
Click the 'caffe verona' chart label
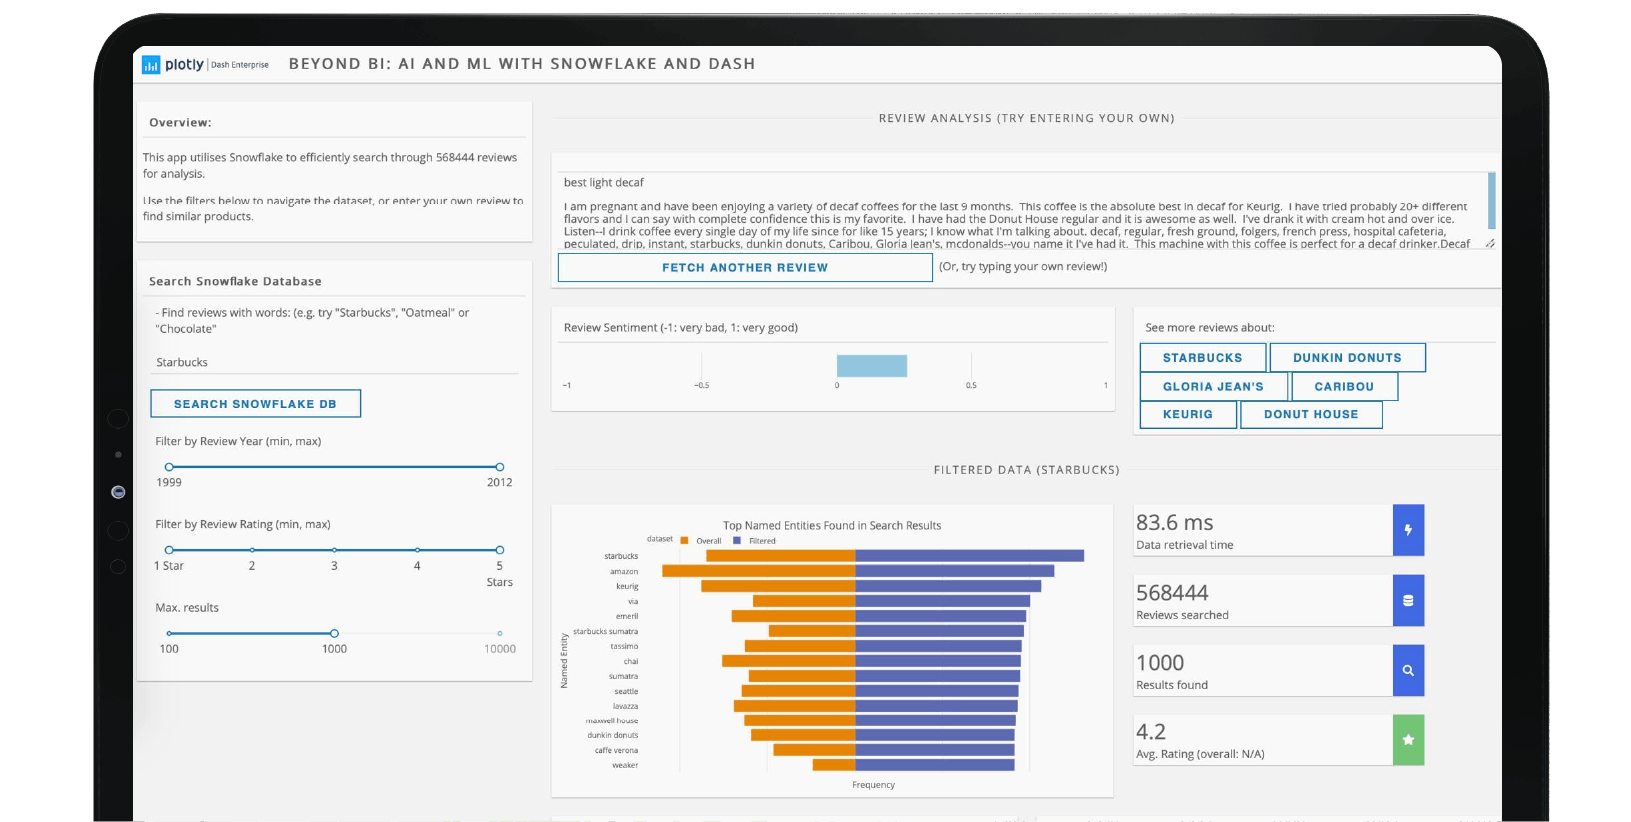click(x=616, y=750)
